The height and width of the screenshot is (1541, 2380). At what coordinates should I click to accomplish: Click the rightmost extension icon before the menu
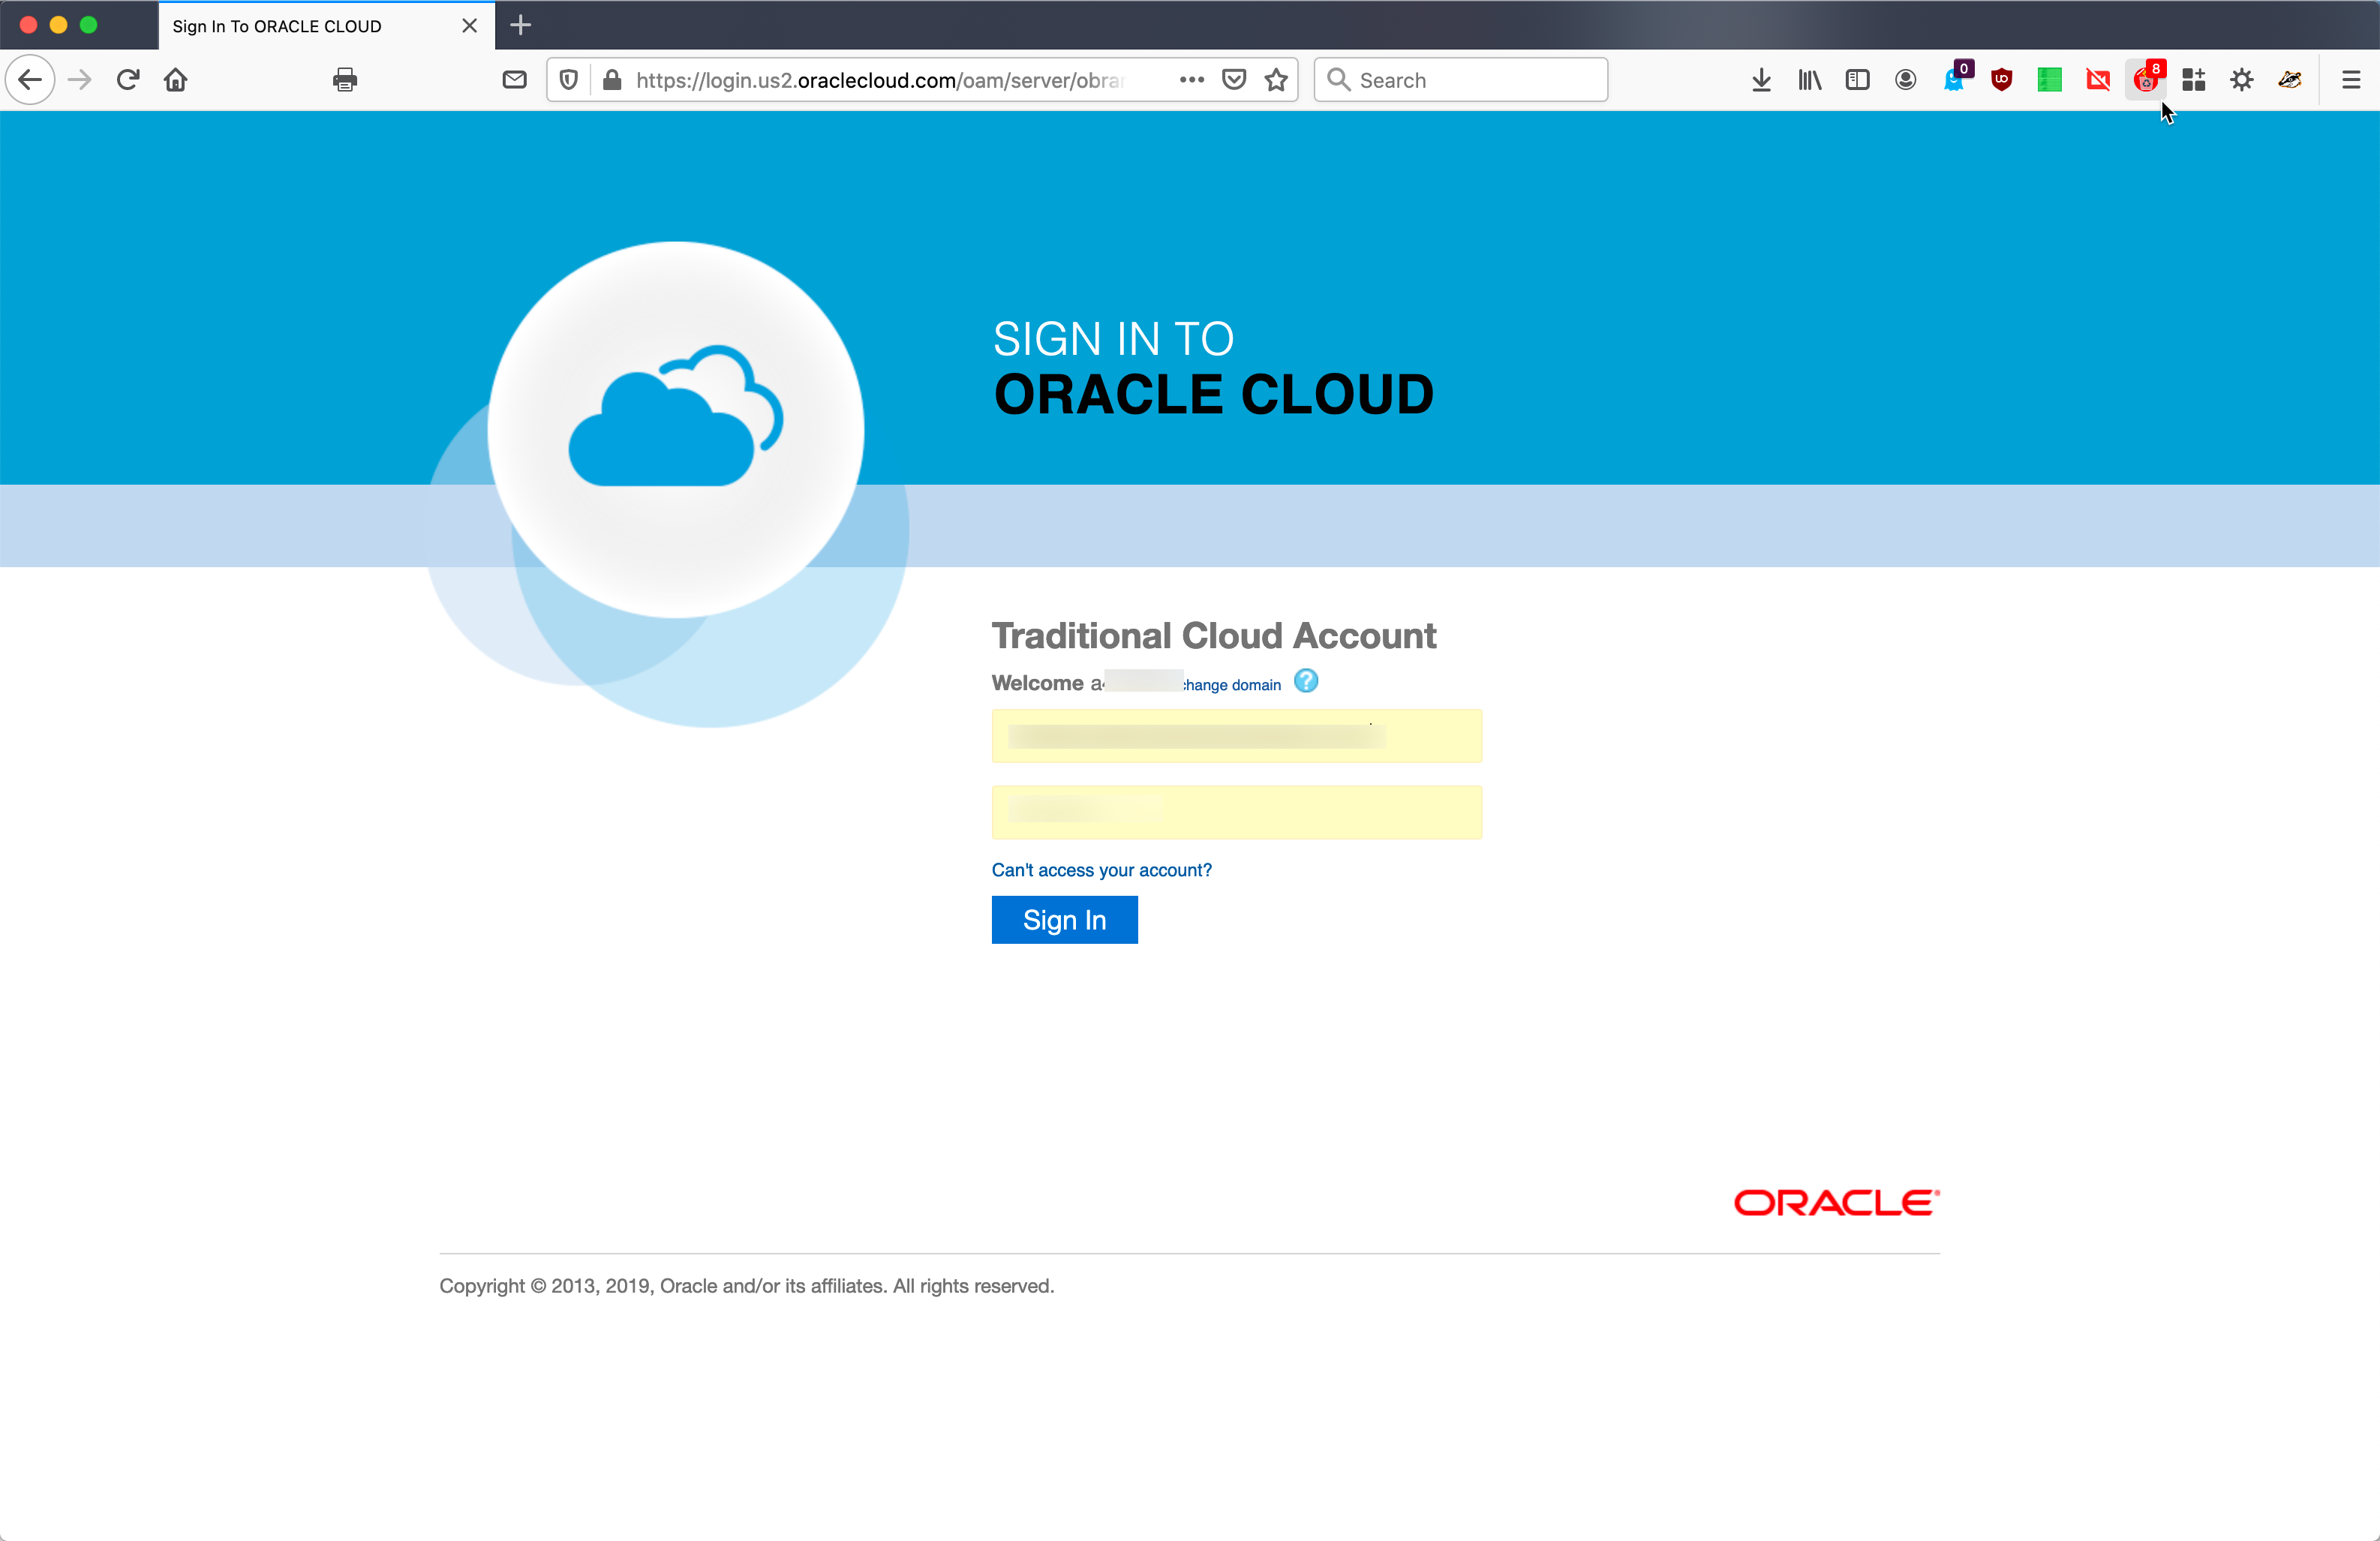tap(2290, 80)
